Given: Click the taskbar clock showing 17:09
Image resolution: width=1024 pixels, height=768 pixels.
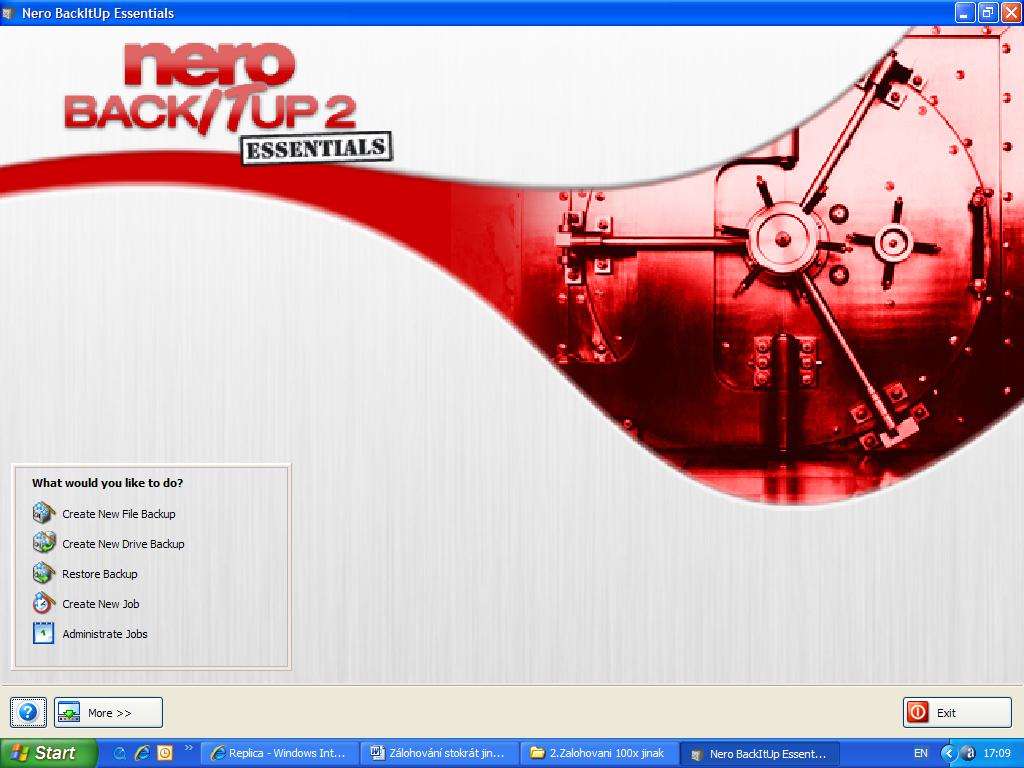Looking at the screenshot, I should coord(996,753).
